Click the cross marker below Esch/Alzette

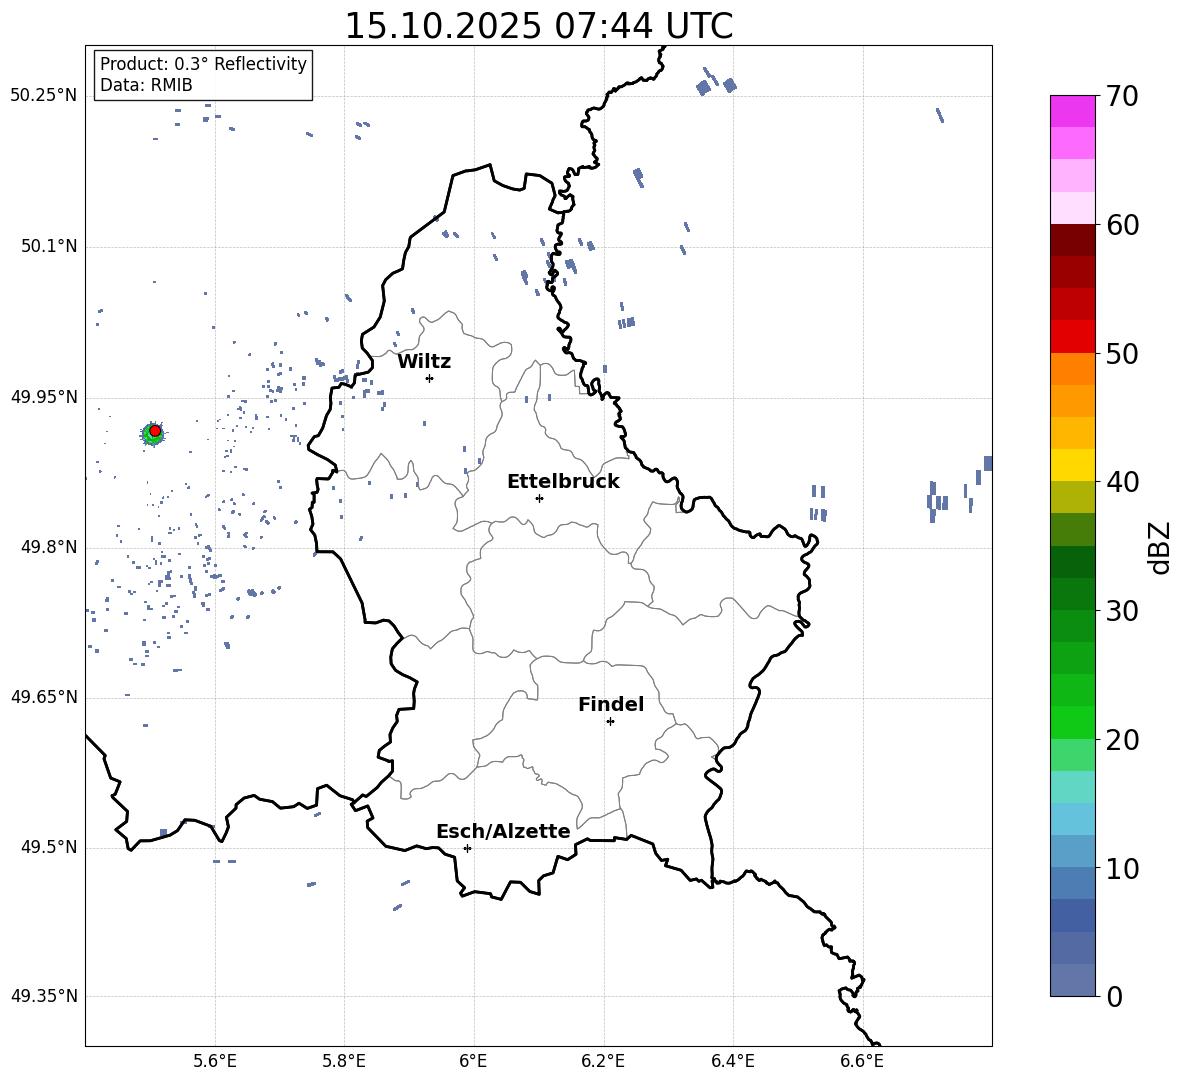(467, 848)
